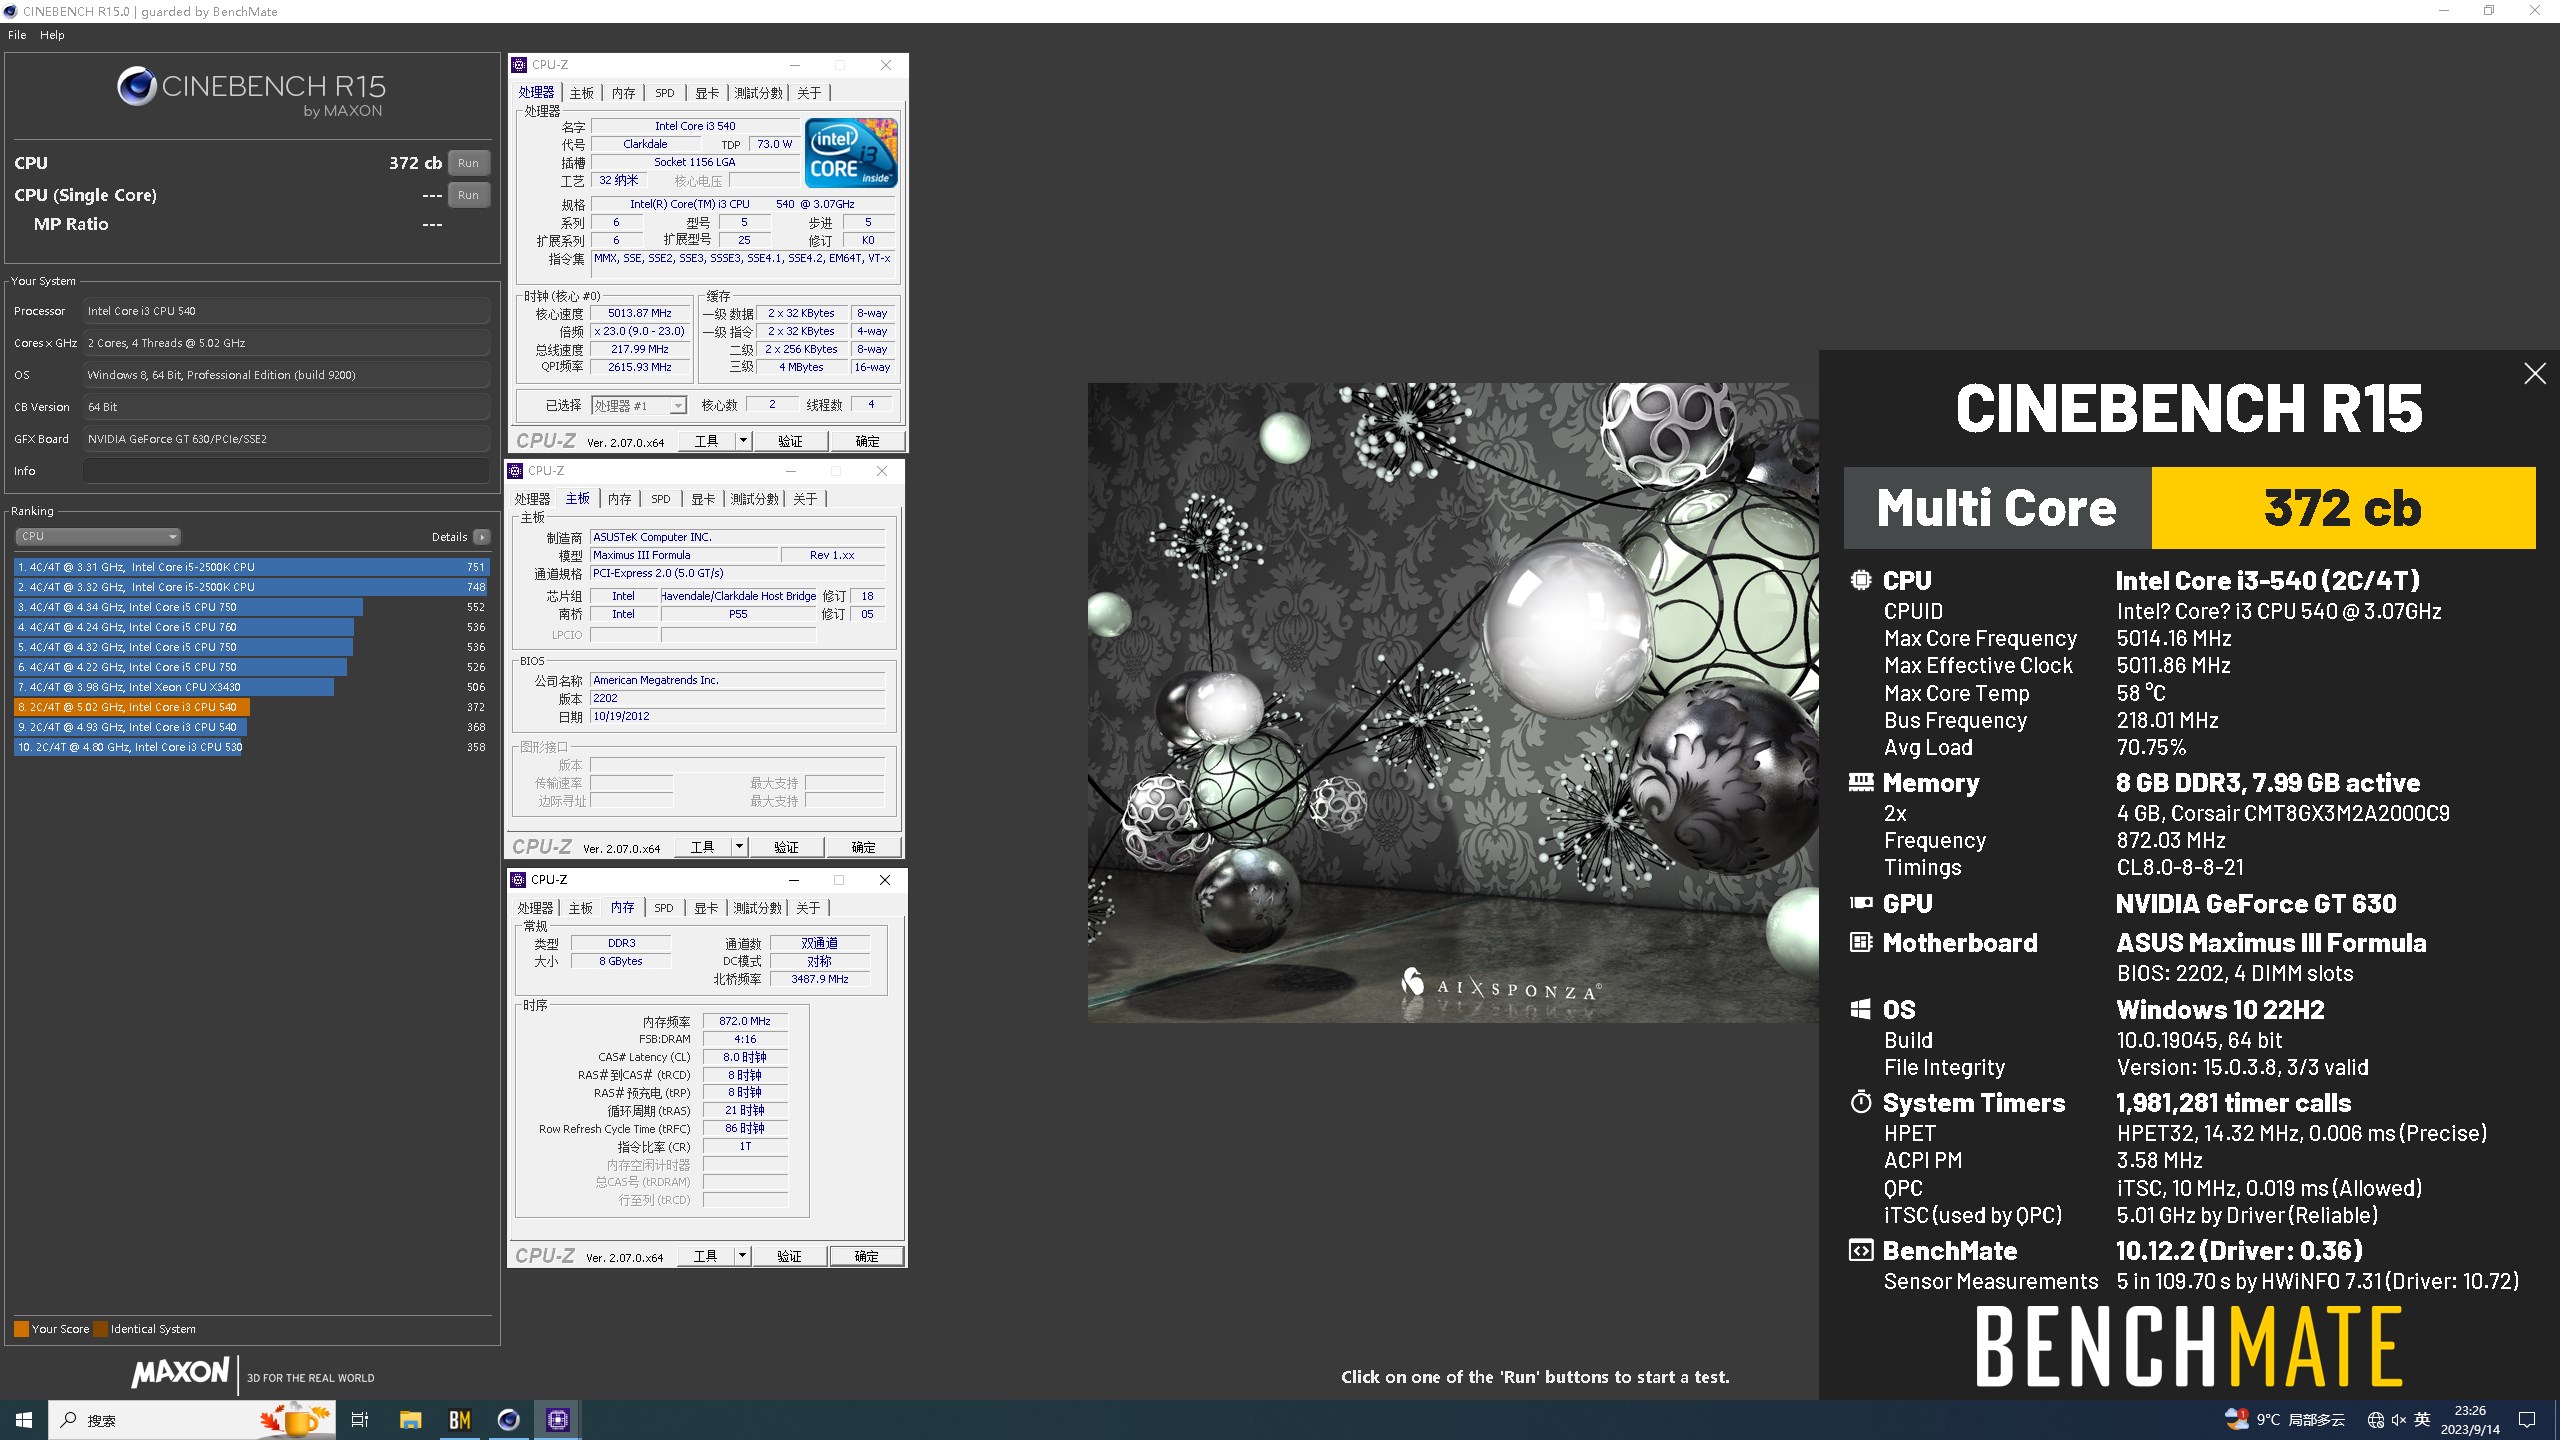2560x1440 pixels.
Task: Switch to SPD tab in top CPU-Z
Action: coord(665,93)
